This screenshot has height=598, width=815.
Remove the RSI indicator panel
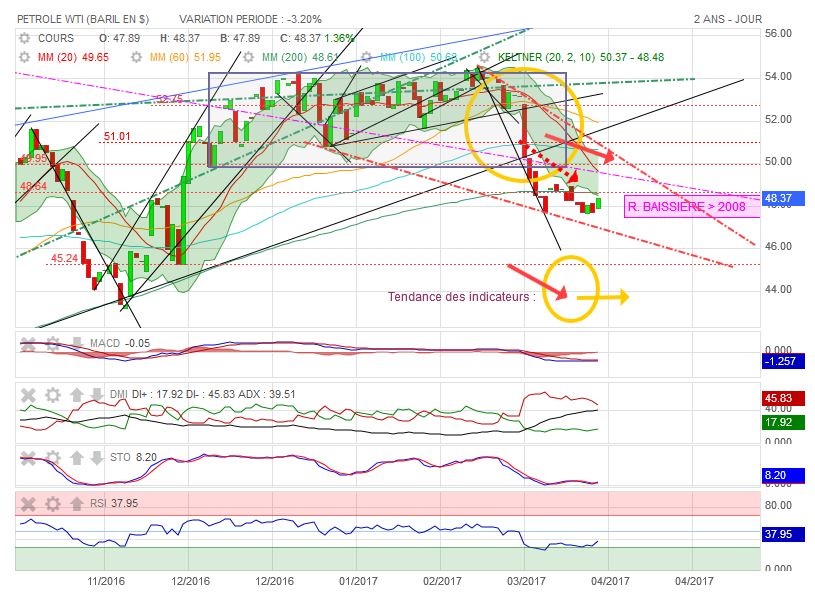28,503
